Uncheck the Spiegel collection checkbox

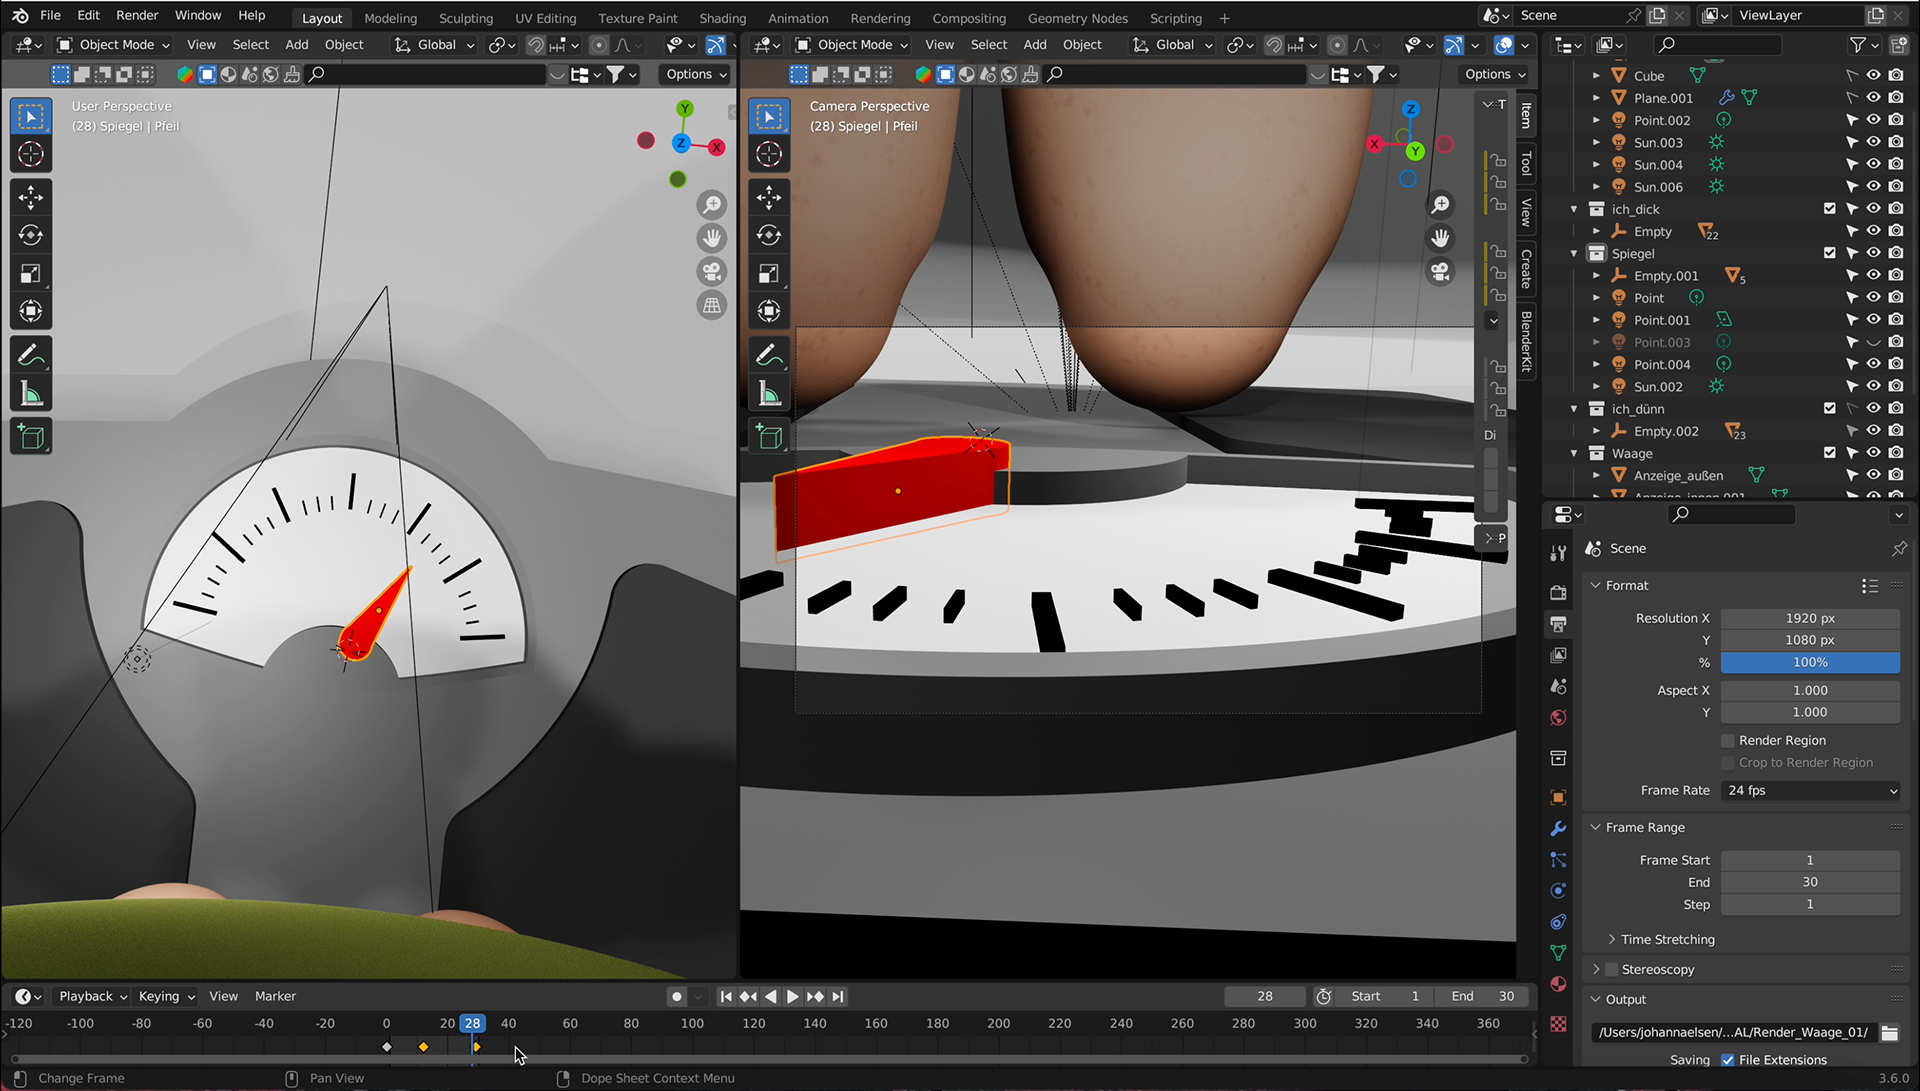point(1830,253)
